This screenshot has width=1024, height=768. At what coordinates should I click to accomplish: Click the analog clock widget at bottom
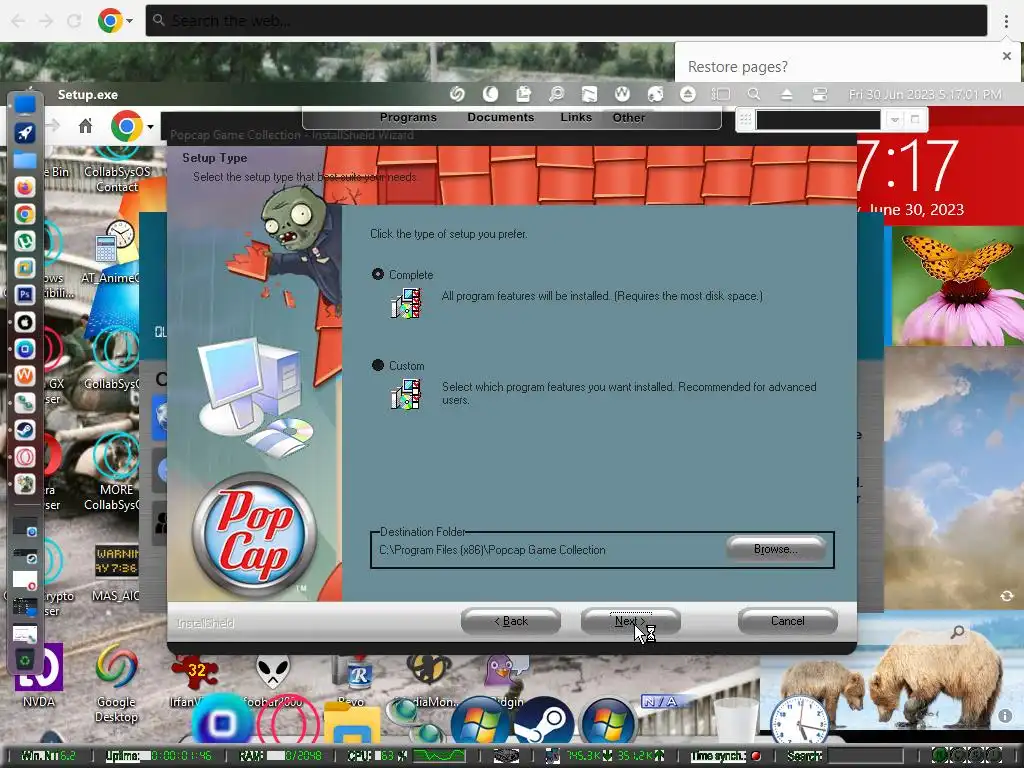point(799,721)
